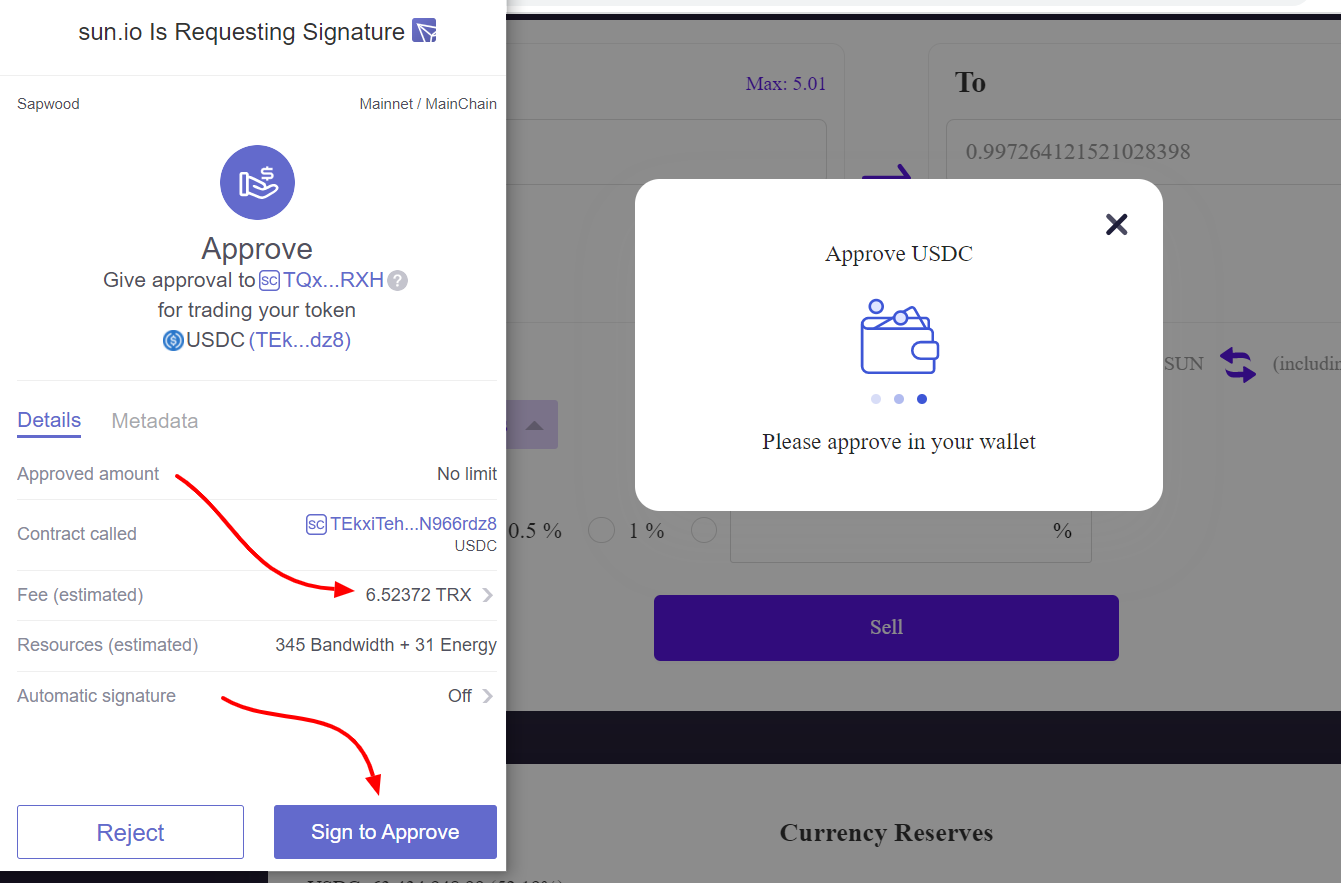Viewport: 1341px width, 883px height.
Task: Click the custom slippage percentage input field
Action: tap(910, 530)
